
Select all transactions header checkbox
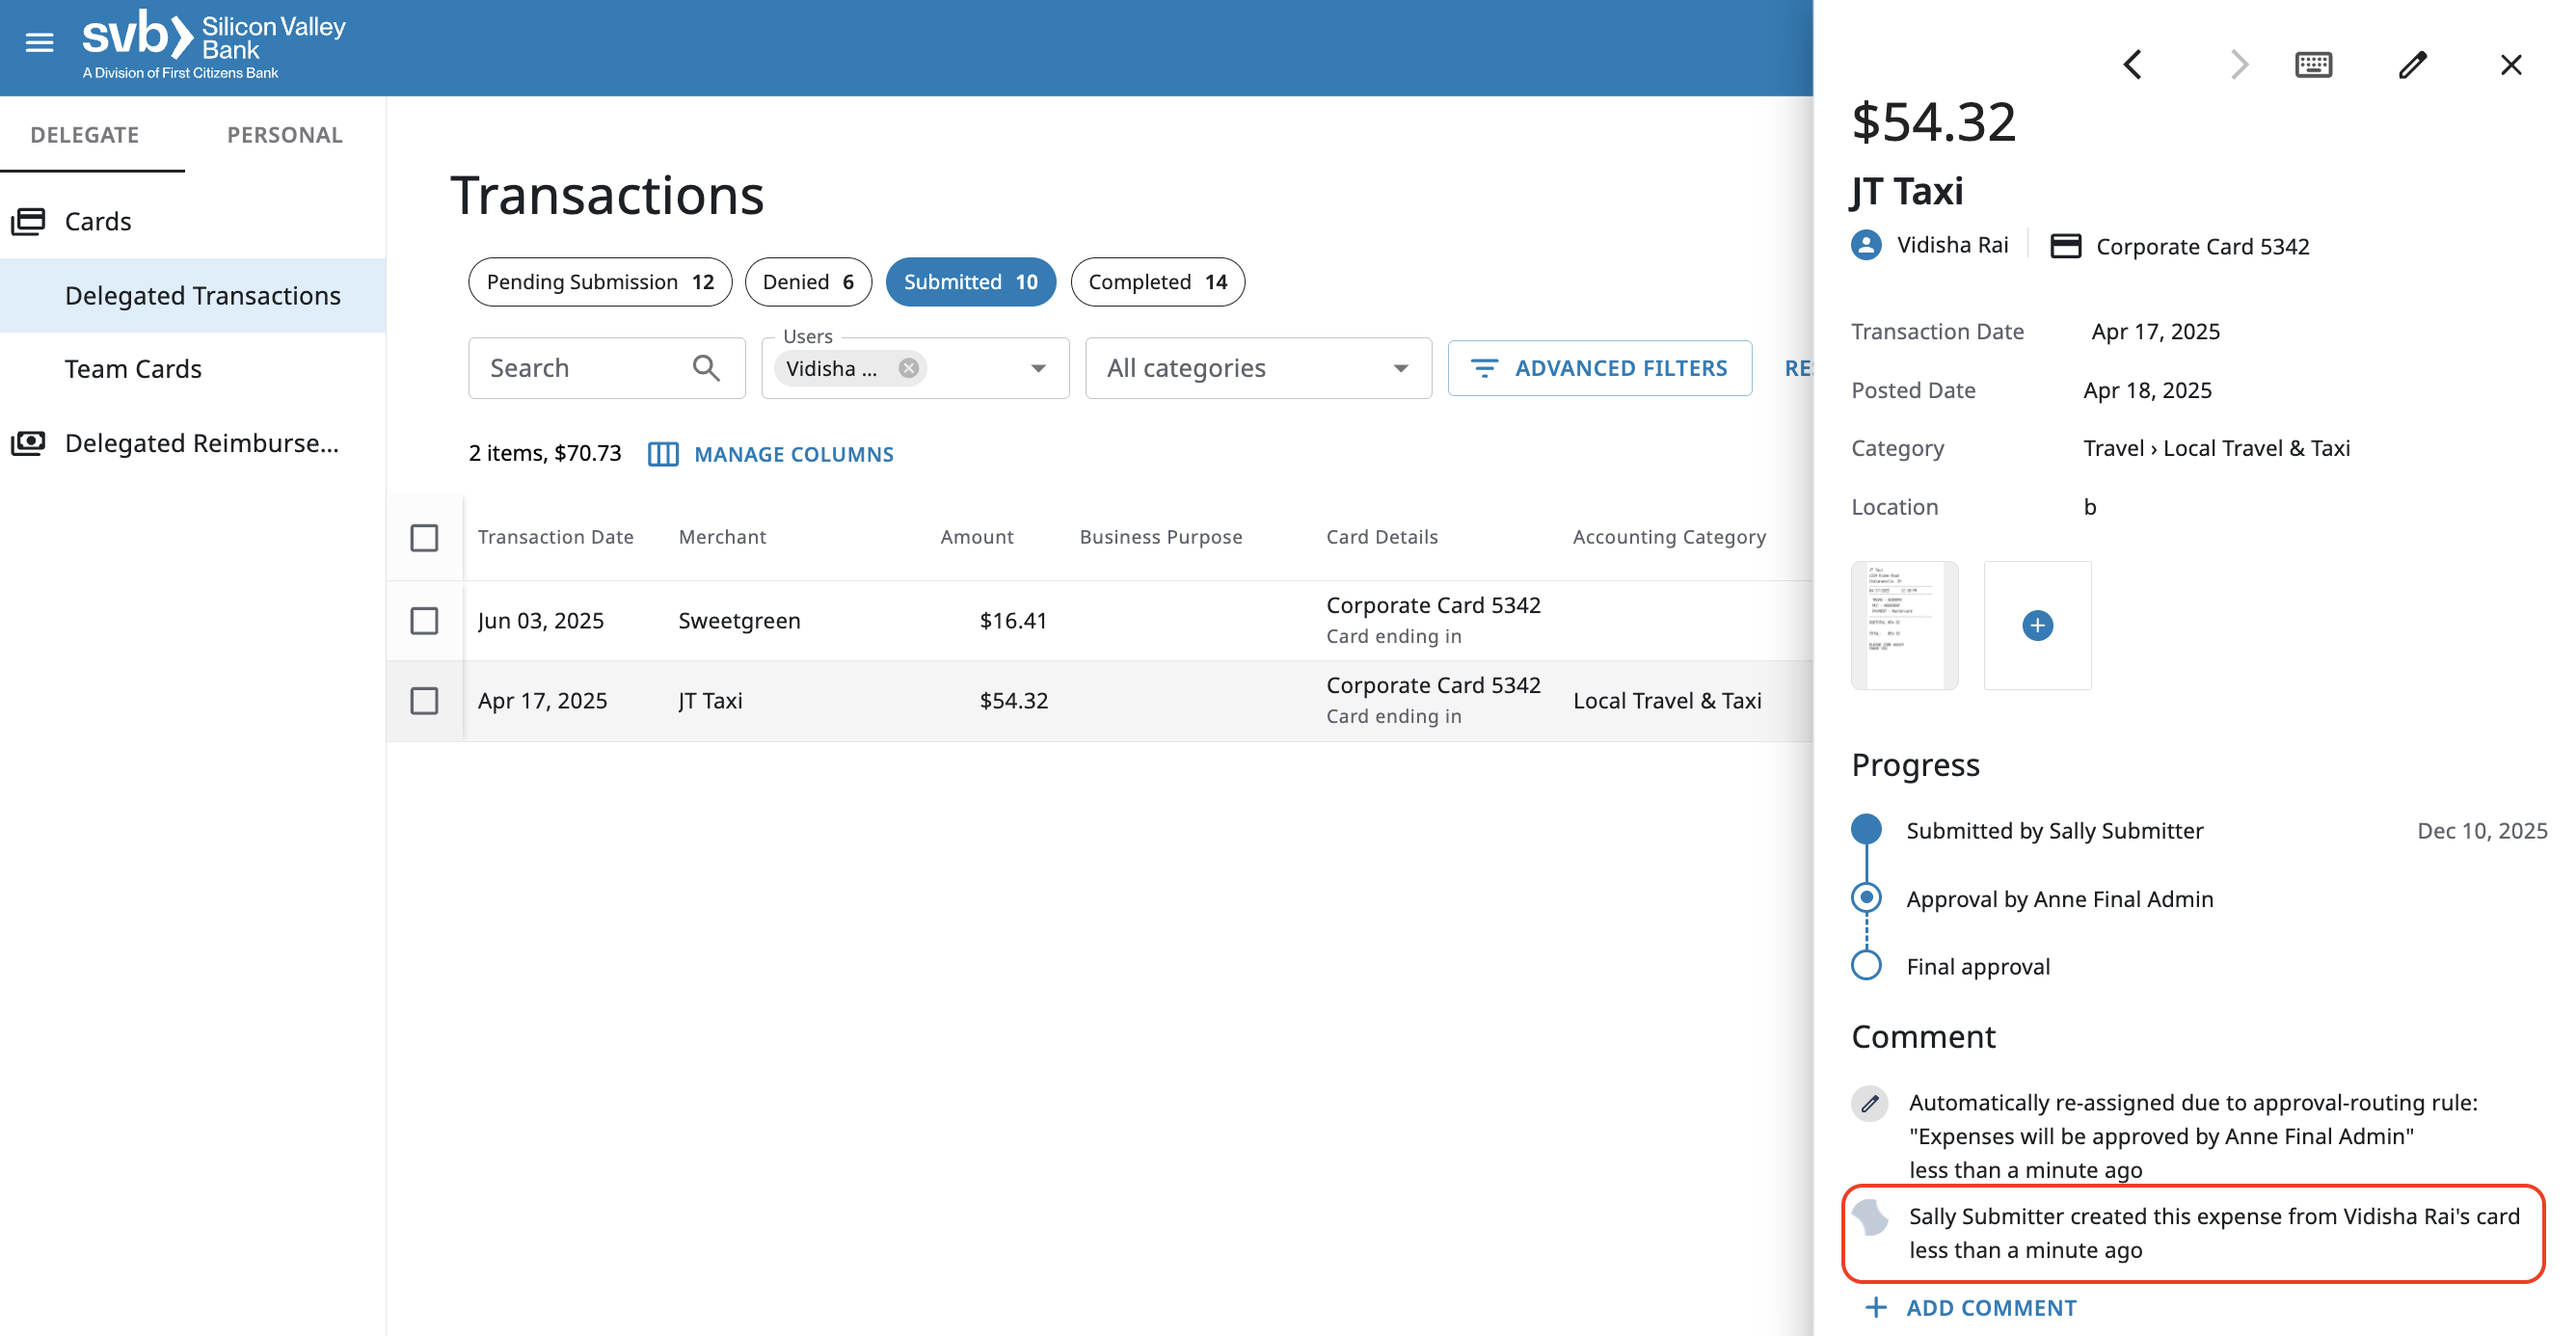pyautogui.click(x=424, y=538)
